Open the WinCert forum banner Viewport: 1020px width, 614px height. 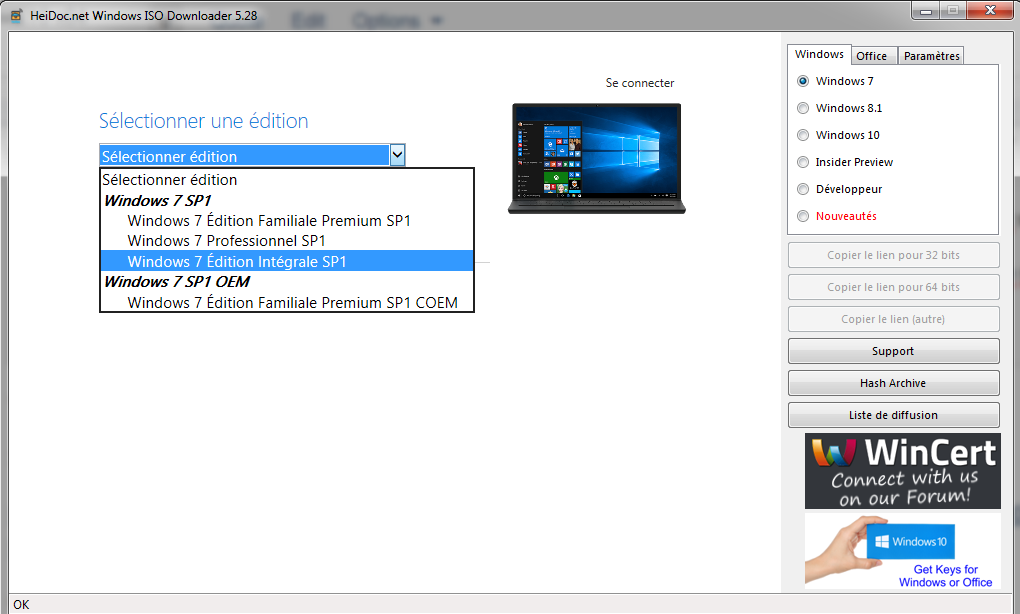(902, 471)
